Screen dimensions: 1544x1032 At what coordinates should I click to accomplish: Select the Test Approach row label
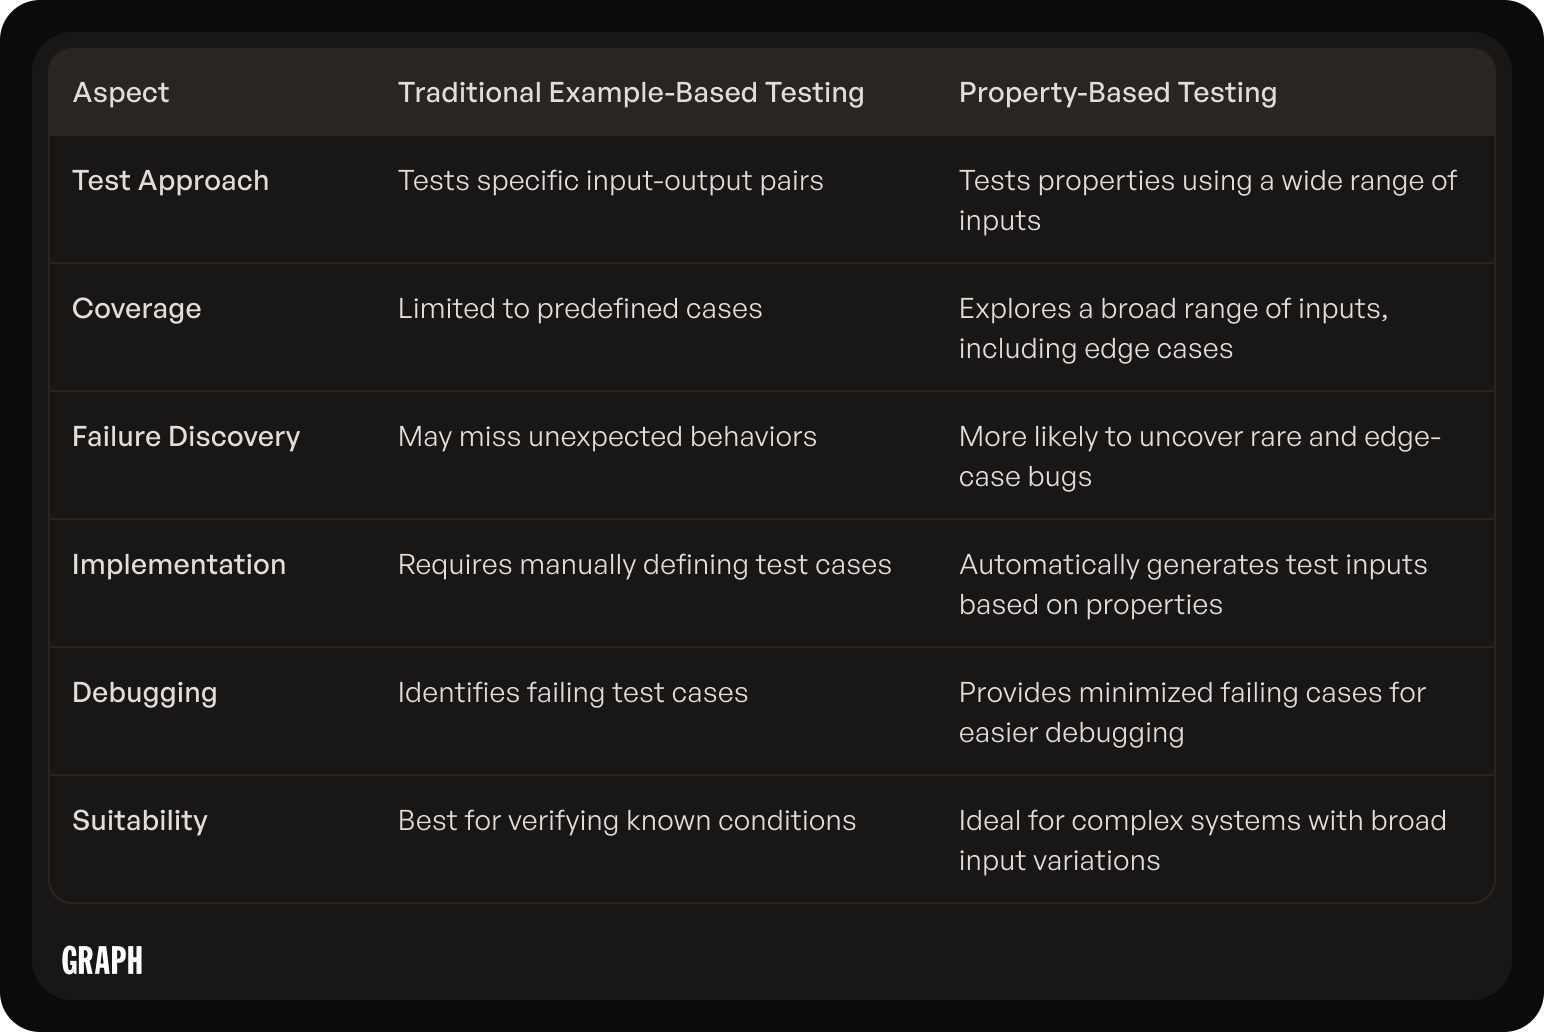(171, 180)
